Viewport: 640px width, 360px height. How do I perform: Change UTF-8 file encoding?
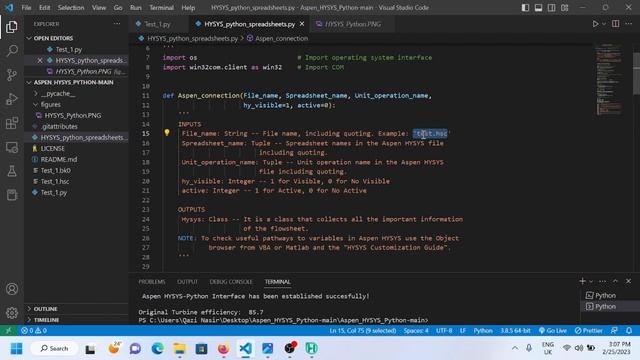[x=444, y=330]
